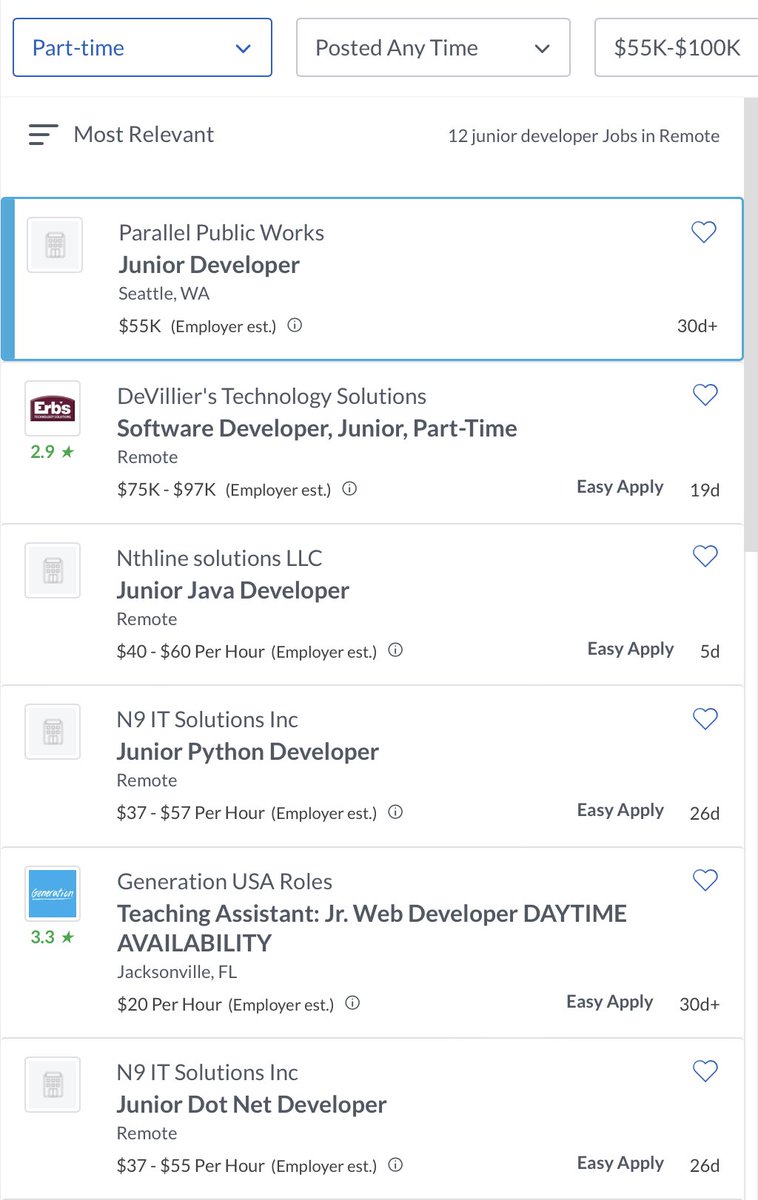The image size is (758, 1200).
Task: Click the info icon beside $75K - $97K estimate
Action: [350, 489]
